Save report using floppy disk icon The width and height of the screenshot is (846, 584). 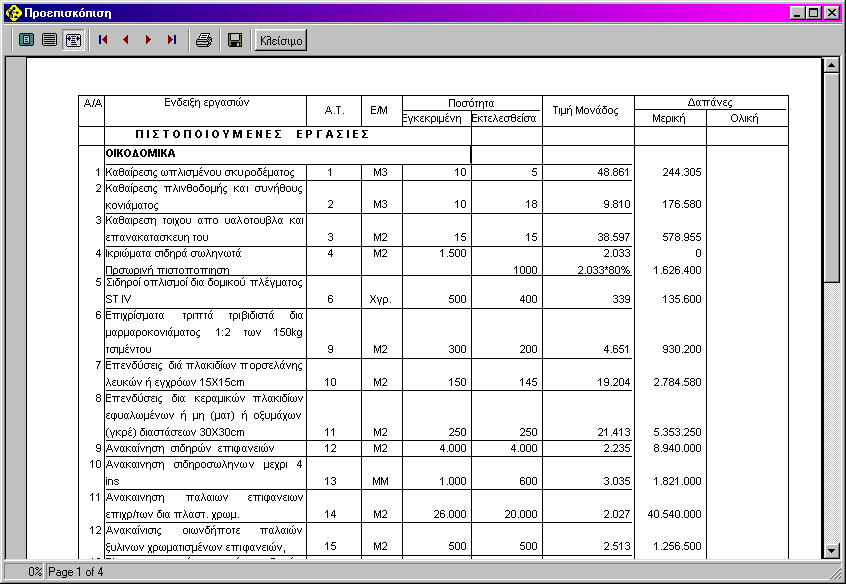click(x=235, y=40)
